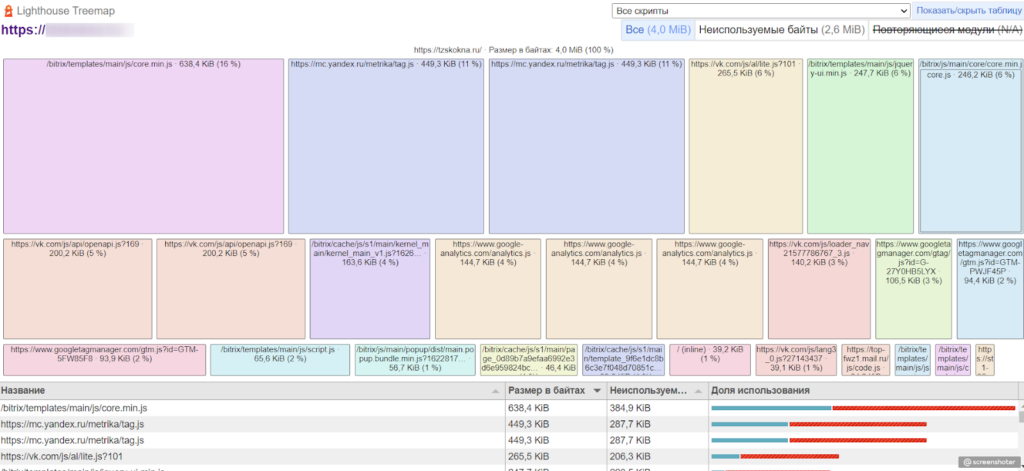Open the Все скрипты dropdown

tap(760, 10)
